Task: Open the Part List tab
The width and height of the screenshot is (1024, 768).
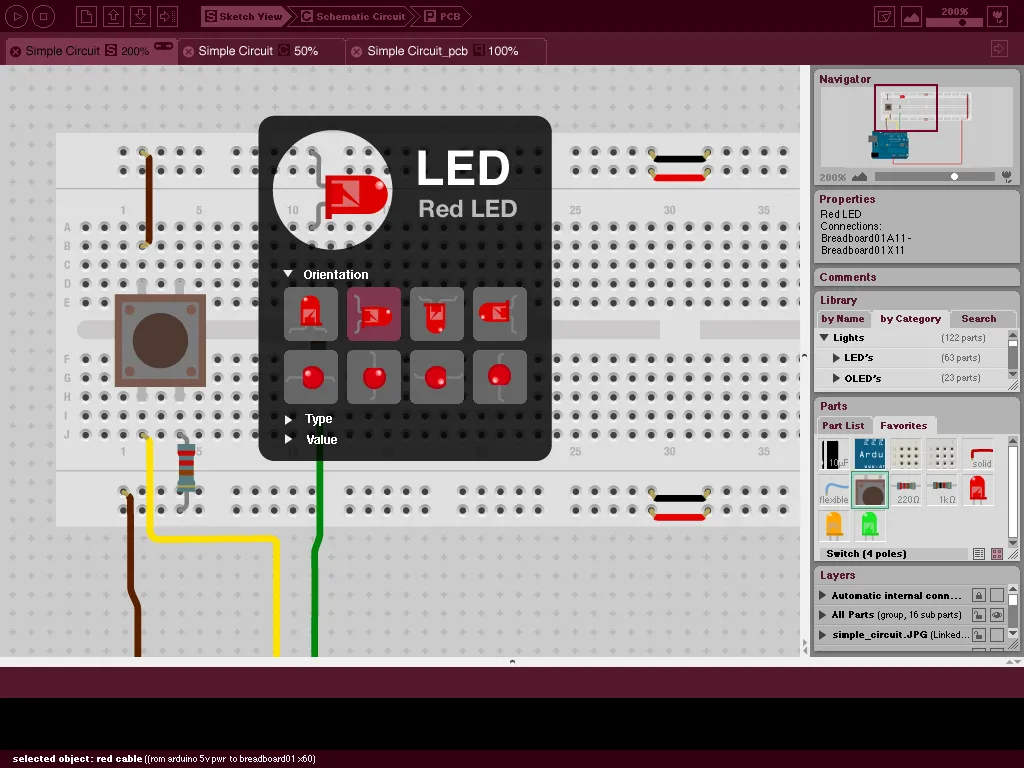Action: tap(842, 426)
